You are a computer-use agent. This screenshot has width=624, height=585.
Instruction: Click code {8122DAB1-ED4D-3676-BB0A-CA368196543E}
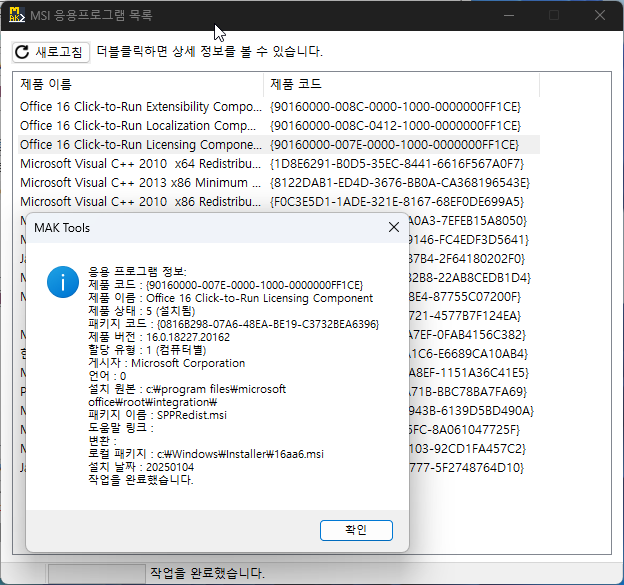[400, 183]
